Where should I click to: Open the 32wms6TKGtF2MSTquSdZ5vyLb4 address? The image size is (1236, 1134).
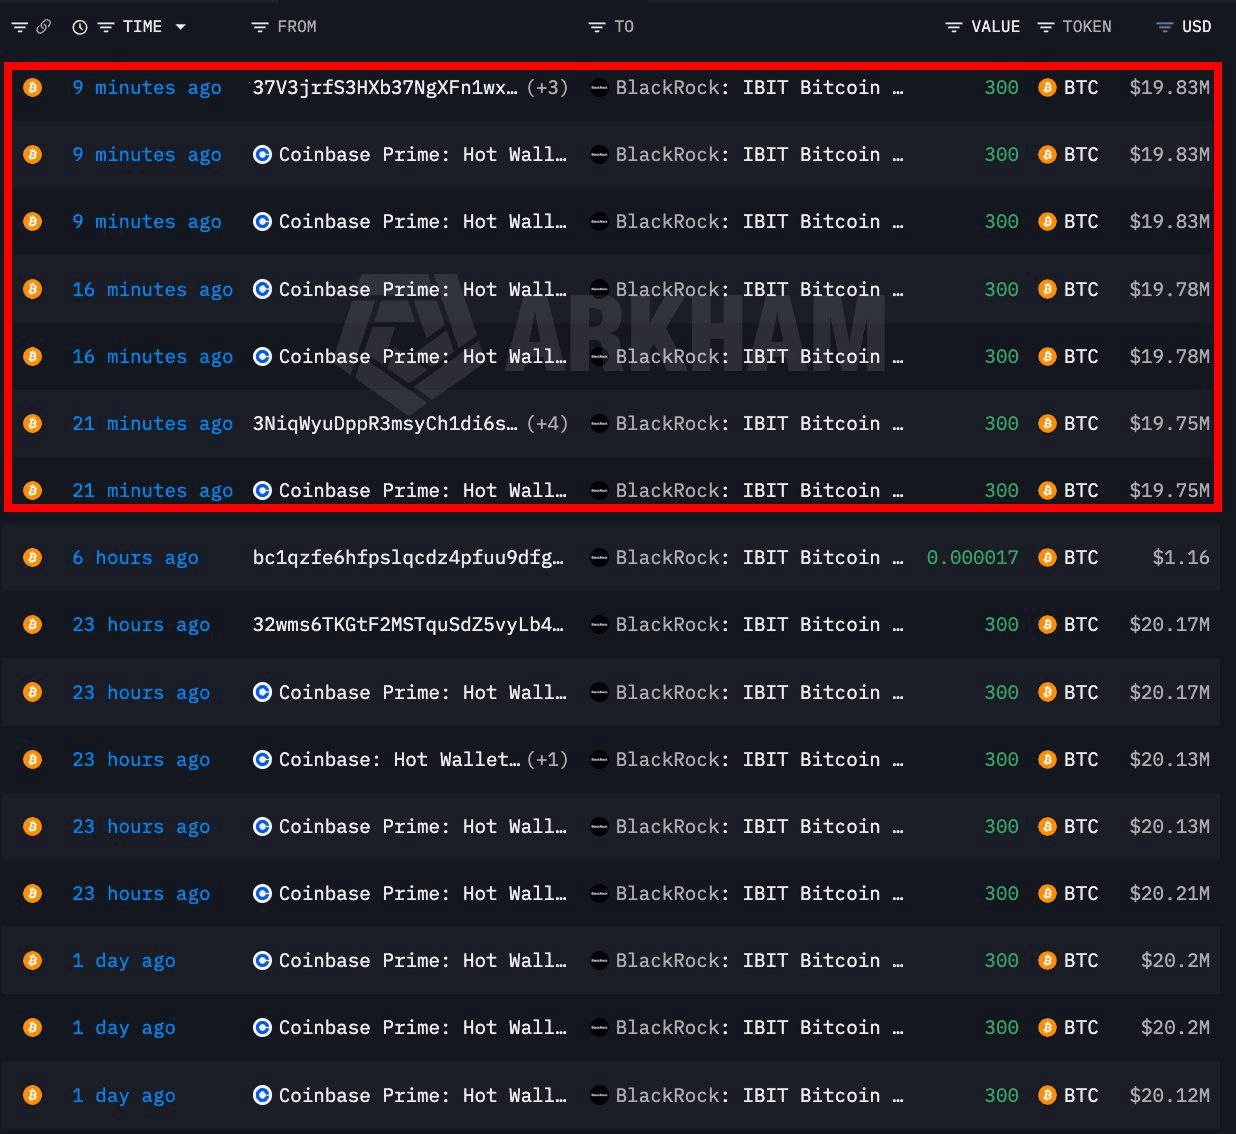(408, 625)
